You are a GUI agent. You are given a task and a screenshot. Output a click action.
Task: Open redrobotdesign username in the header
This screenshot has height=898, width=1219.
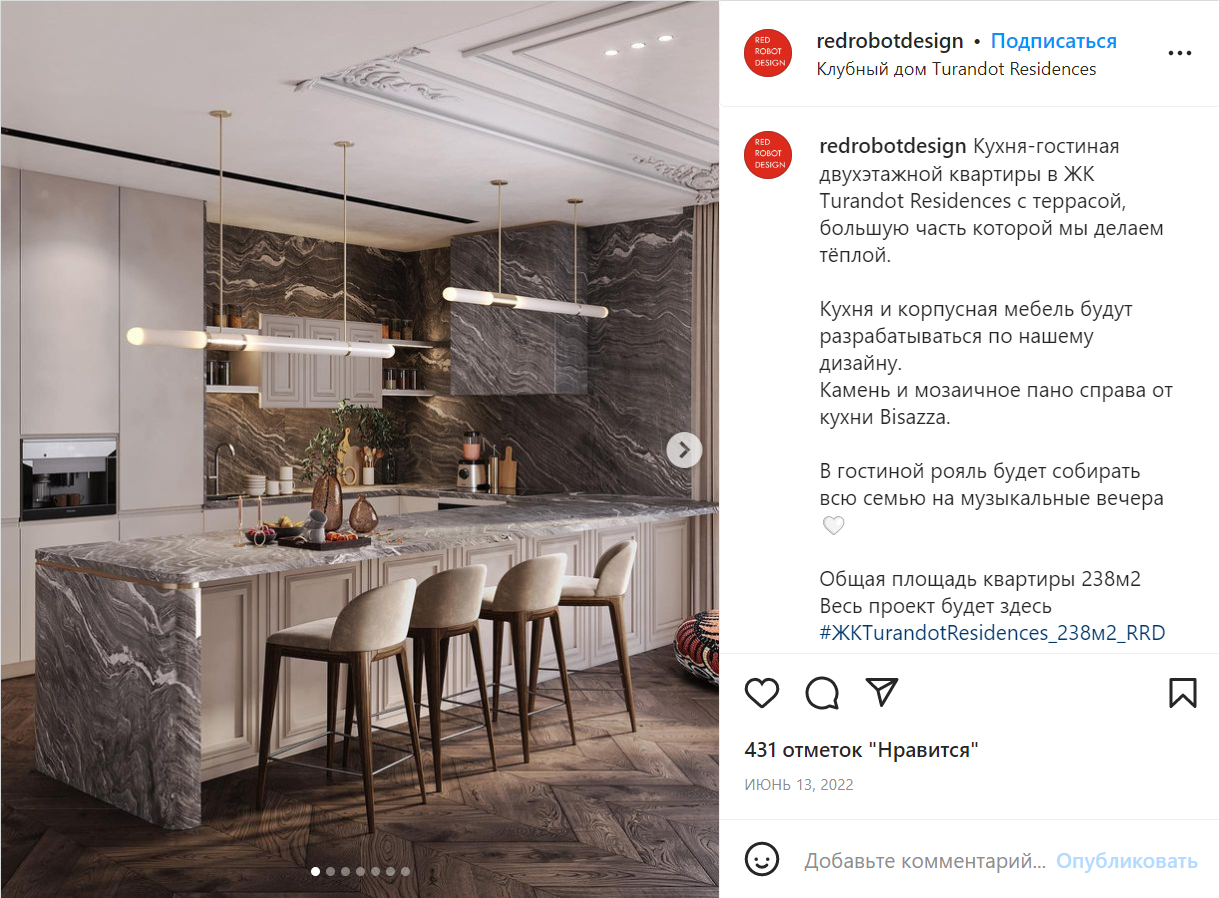tap(890, 41)
